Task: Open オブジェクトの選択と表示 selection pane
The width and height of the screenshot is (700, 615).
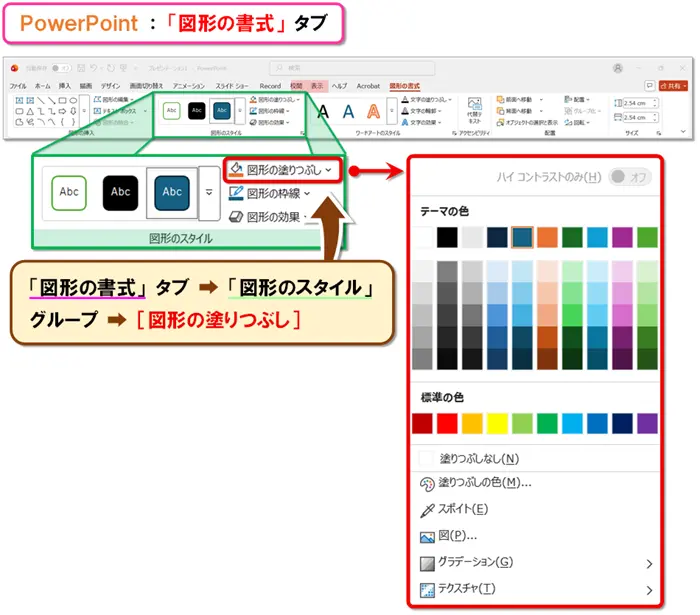Action: [527, 122]
